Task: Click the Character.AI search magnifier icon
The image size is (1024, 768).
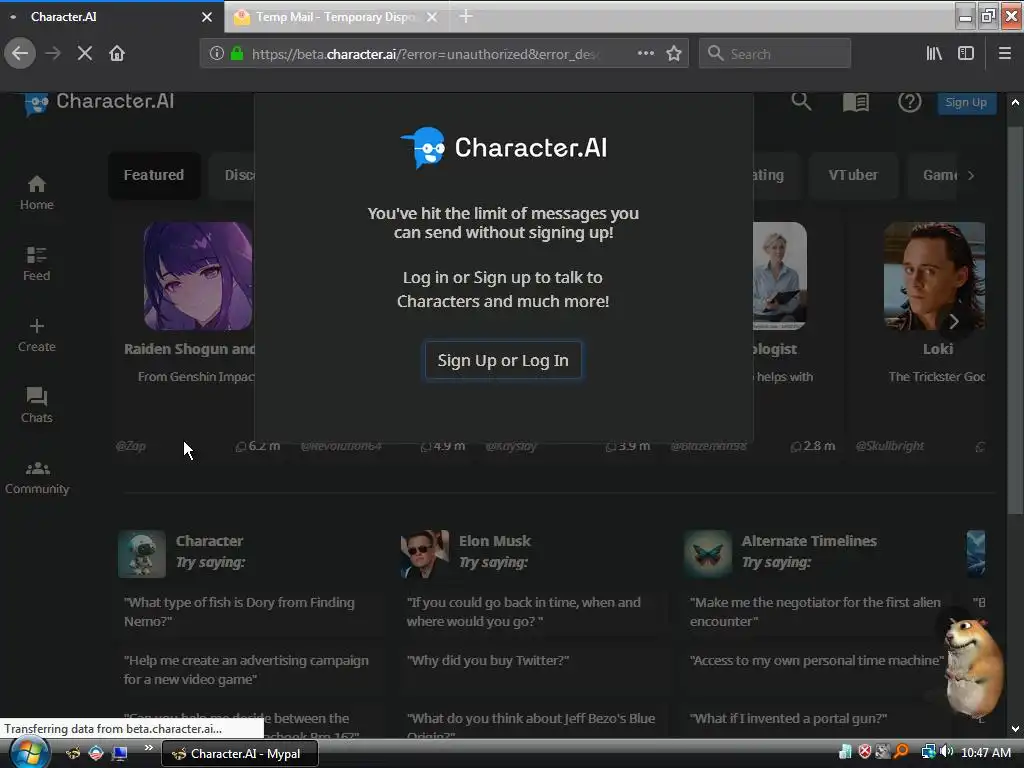Action: (801, 102)
